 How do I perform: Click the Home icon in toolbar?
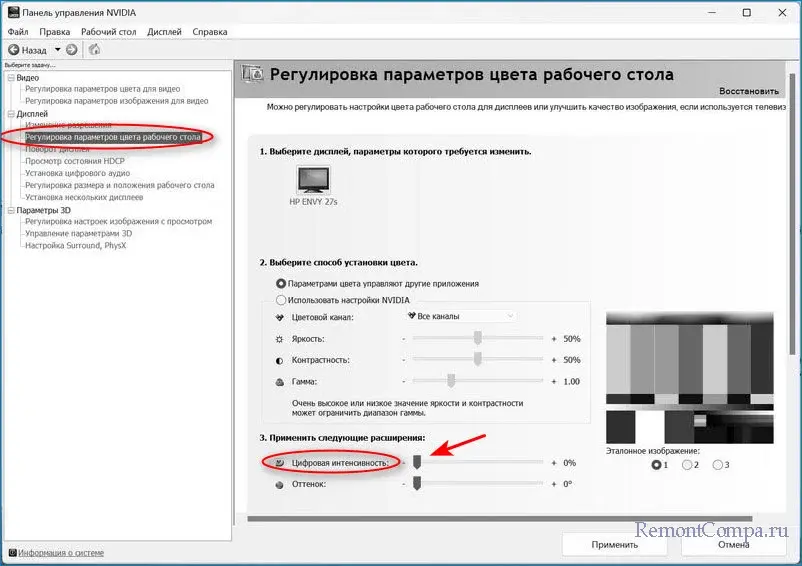95,49
